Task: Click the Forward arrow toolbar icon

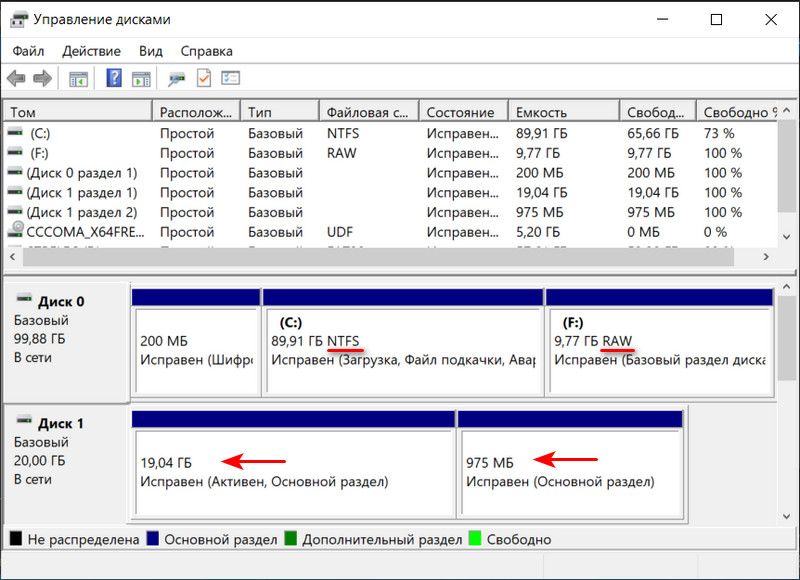Action: point(42,78)
